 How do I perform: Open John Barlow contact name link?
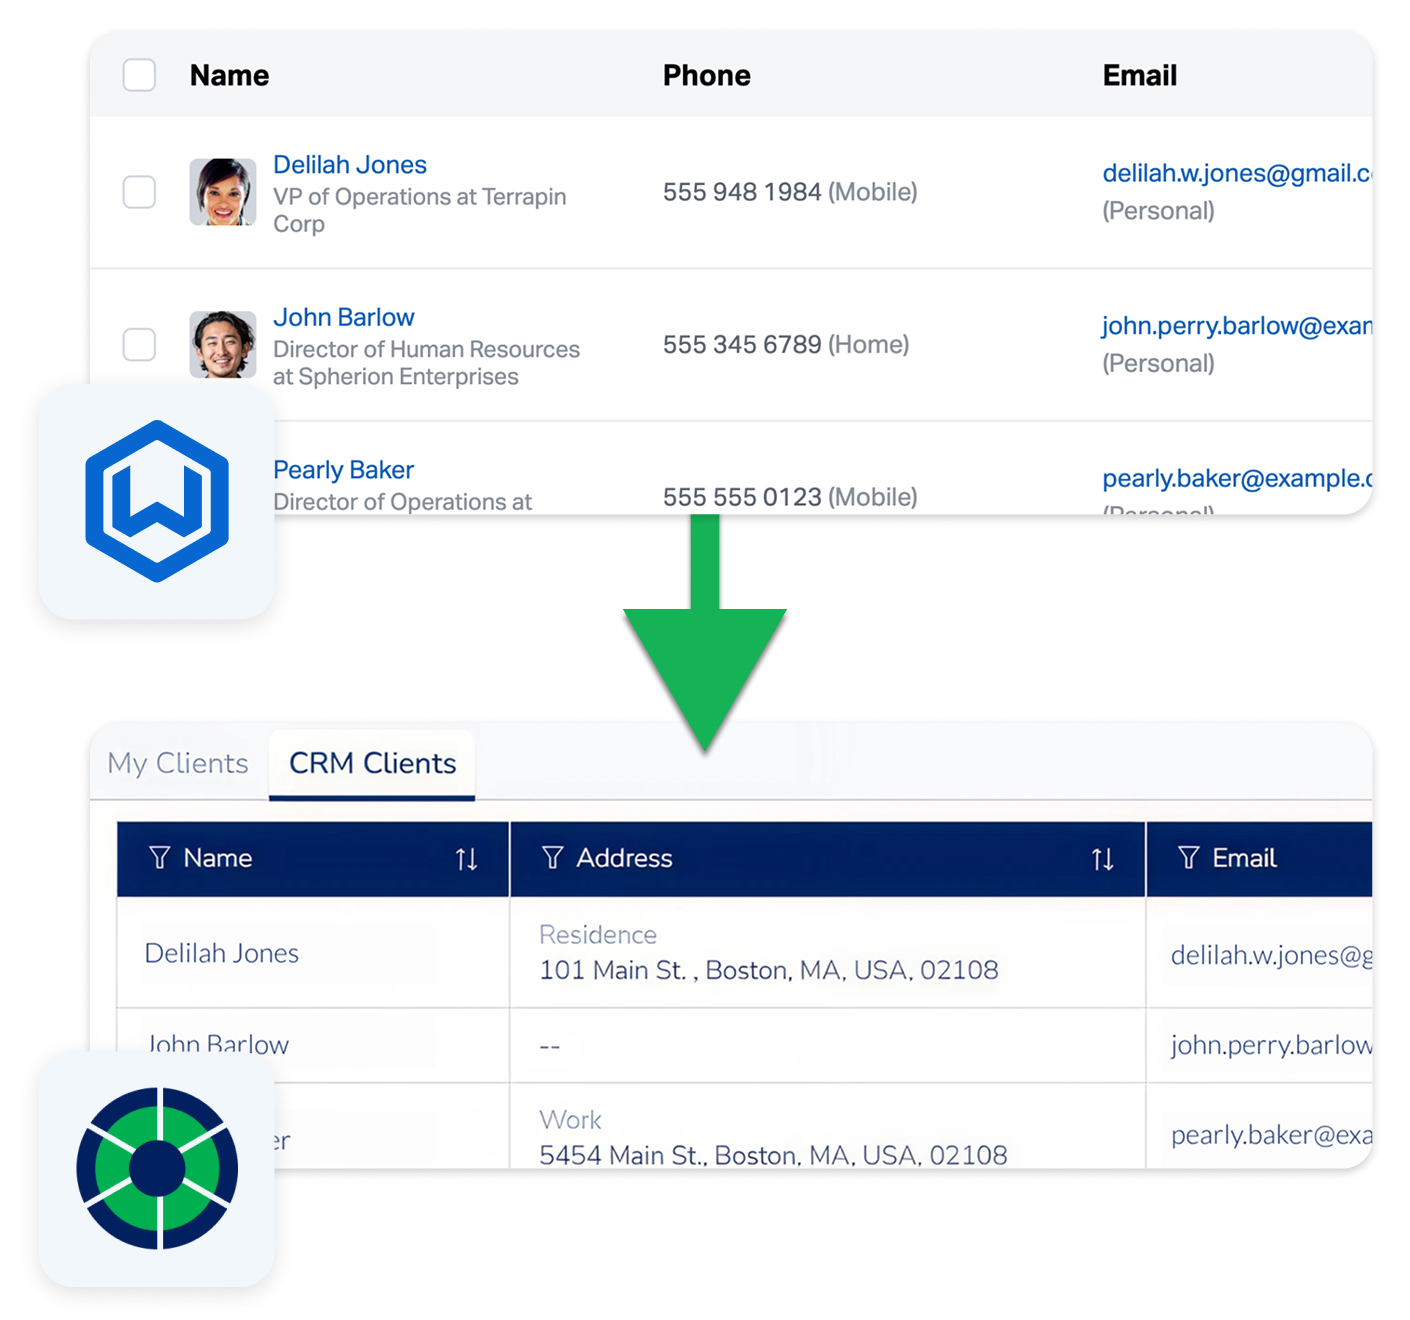click(x=344, y=317)
